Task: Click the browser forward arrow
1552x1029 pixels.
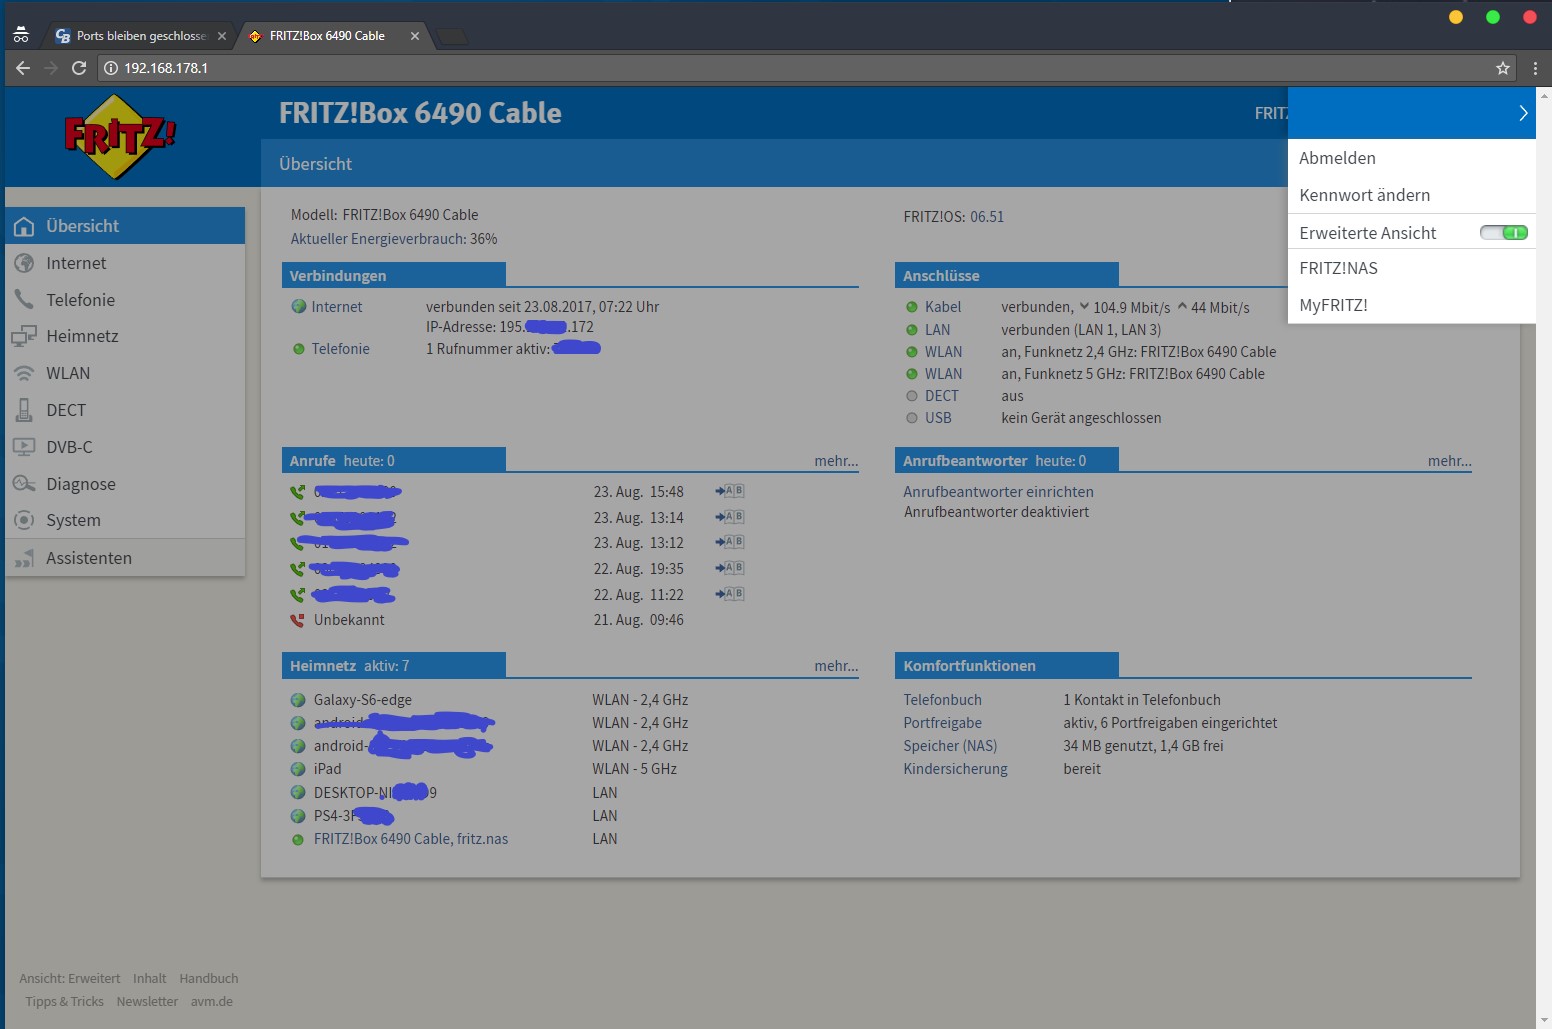Action: point(51,68)
